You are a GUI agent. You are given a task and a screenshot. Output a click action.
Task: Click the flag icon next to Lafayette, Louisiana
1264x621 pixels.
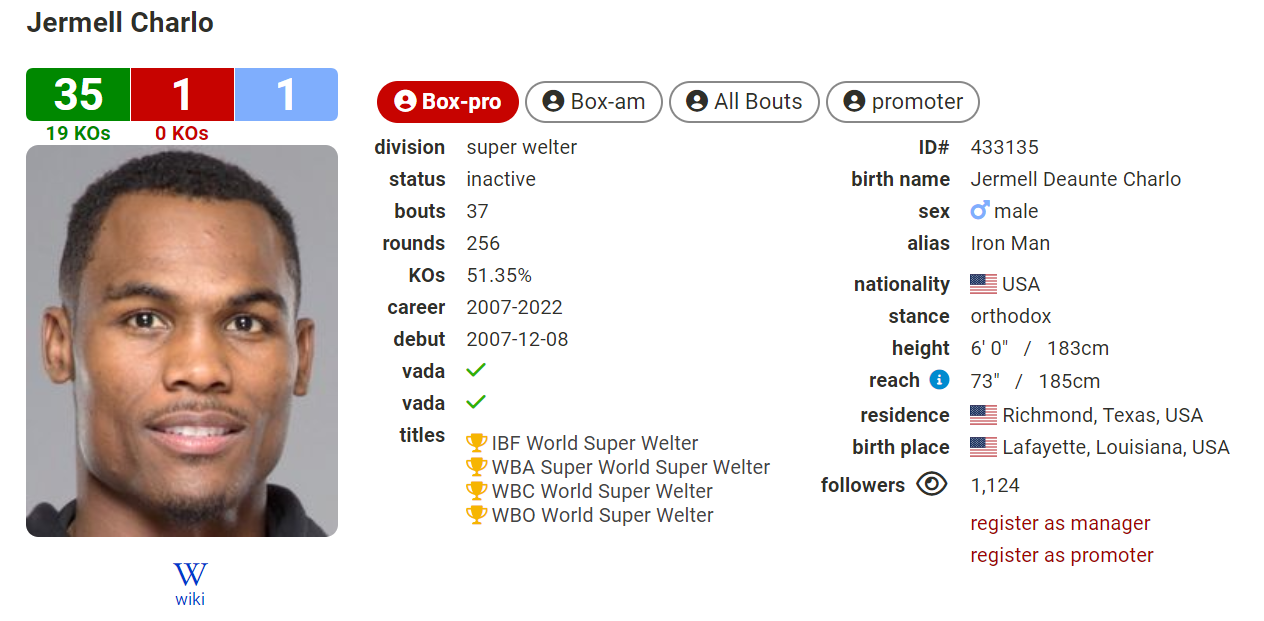(x=983, y=447)
